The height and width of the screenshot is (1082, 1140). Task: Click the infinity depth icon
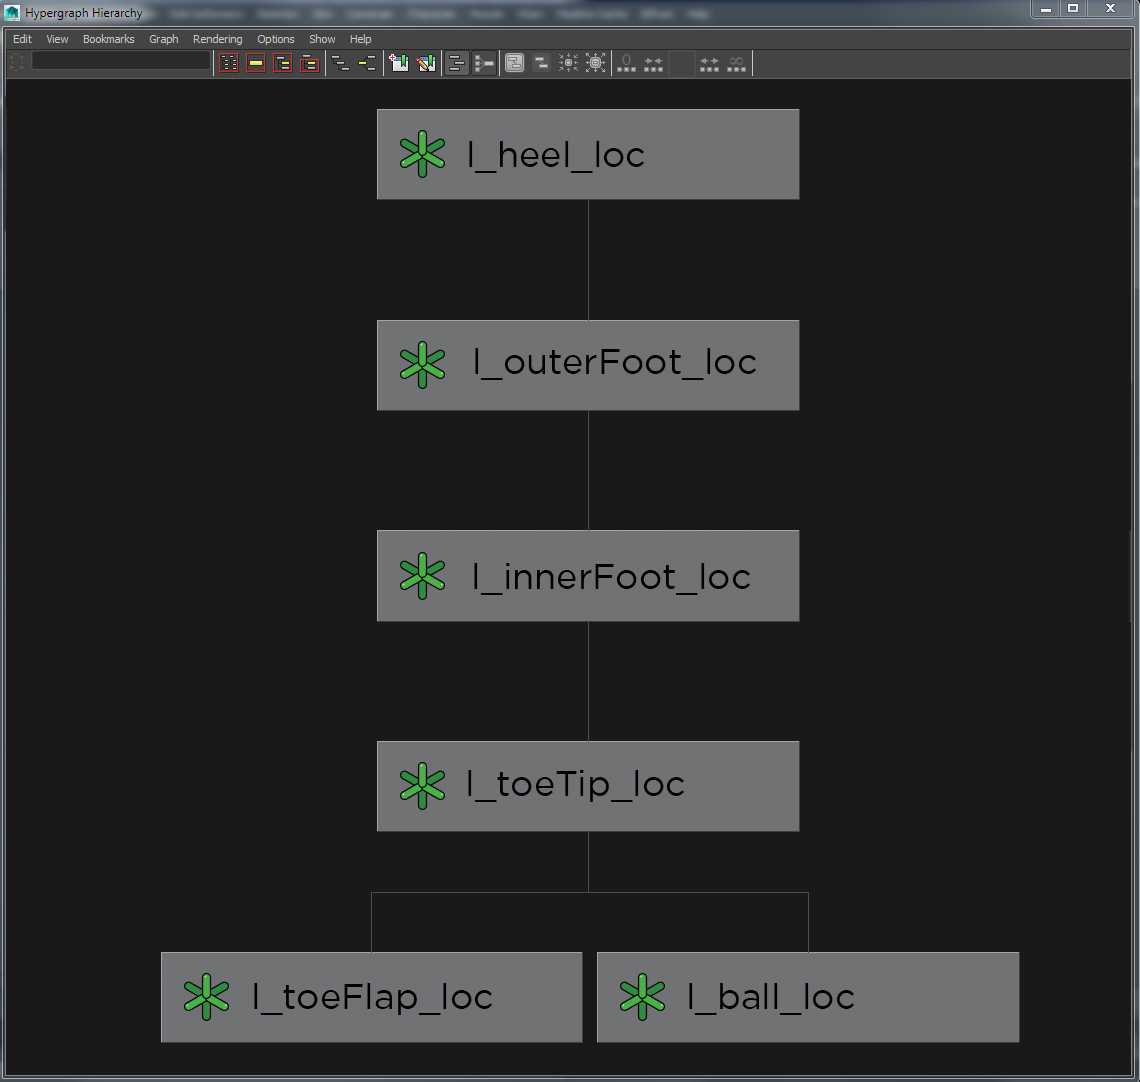click(x=736, y=64)
